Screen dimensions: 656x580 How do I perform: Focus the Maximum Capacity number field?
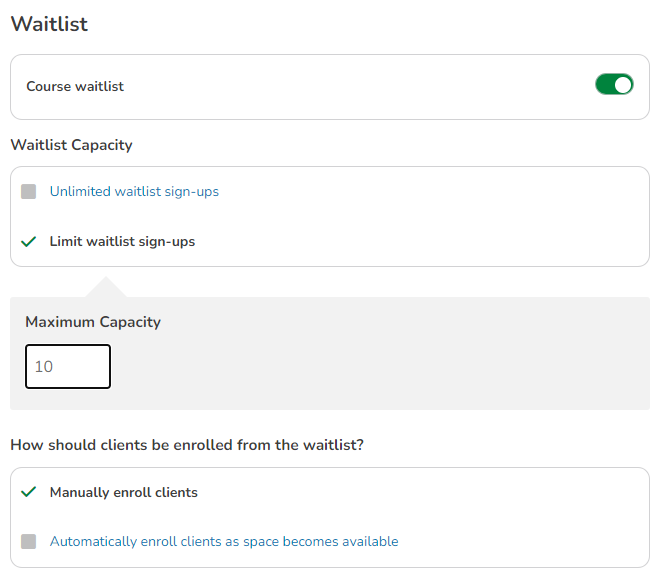coord(68,367)
